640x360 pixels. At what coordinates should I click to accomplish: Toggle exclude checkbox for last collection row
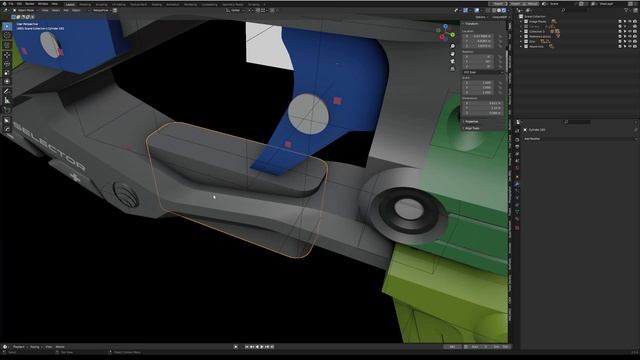coord(620,46)
